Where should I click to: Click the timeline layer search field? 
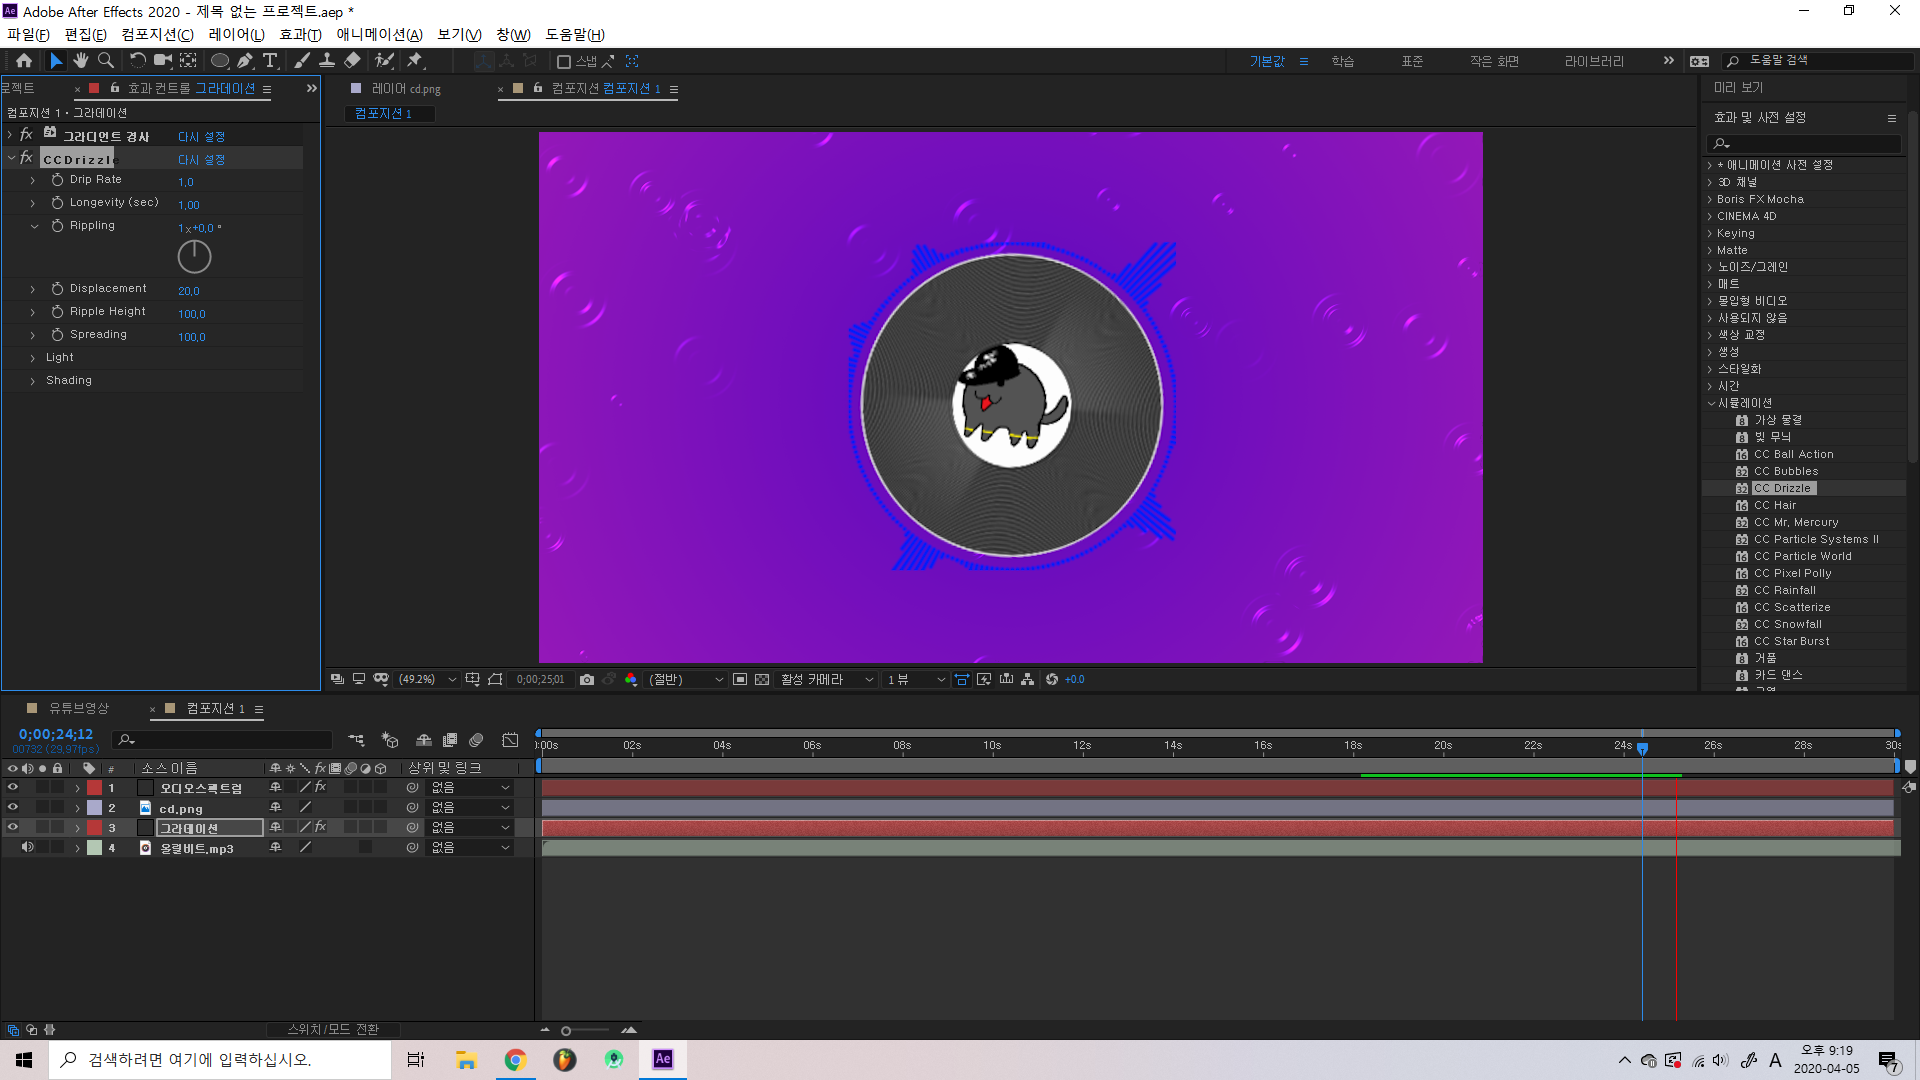[222, 740]
